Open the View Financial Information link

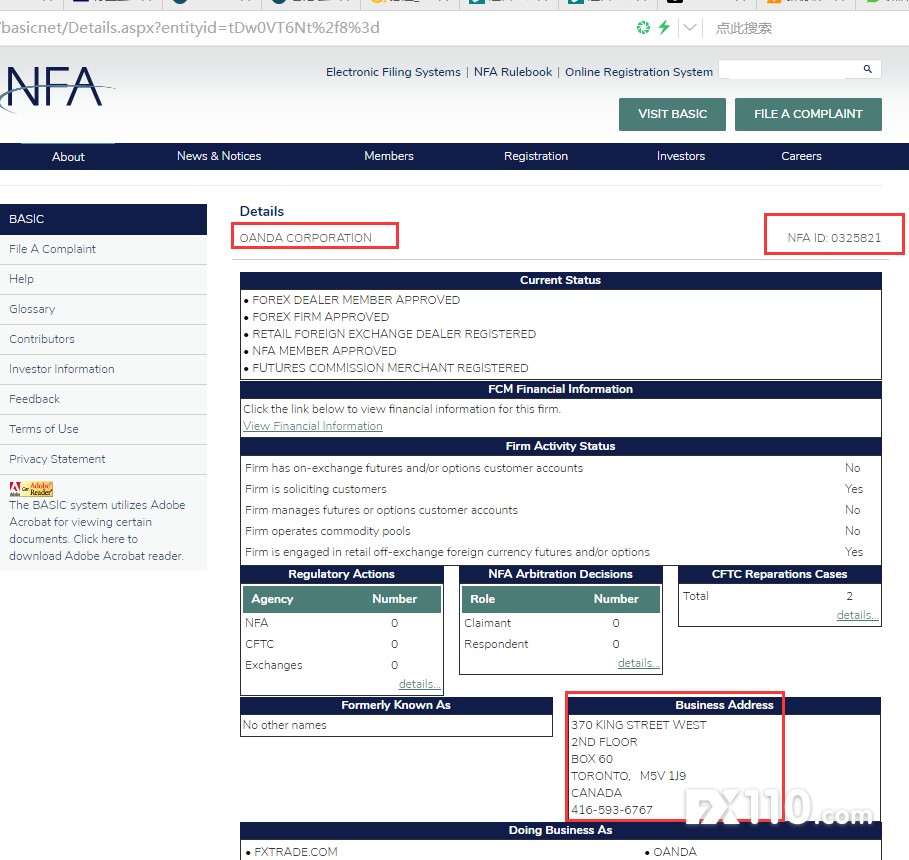click(x=312, y=426)
